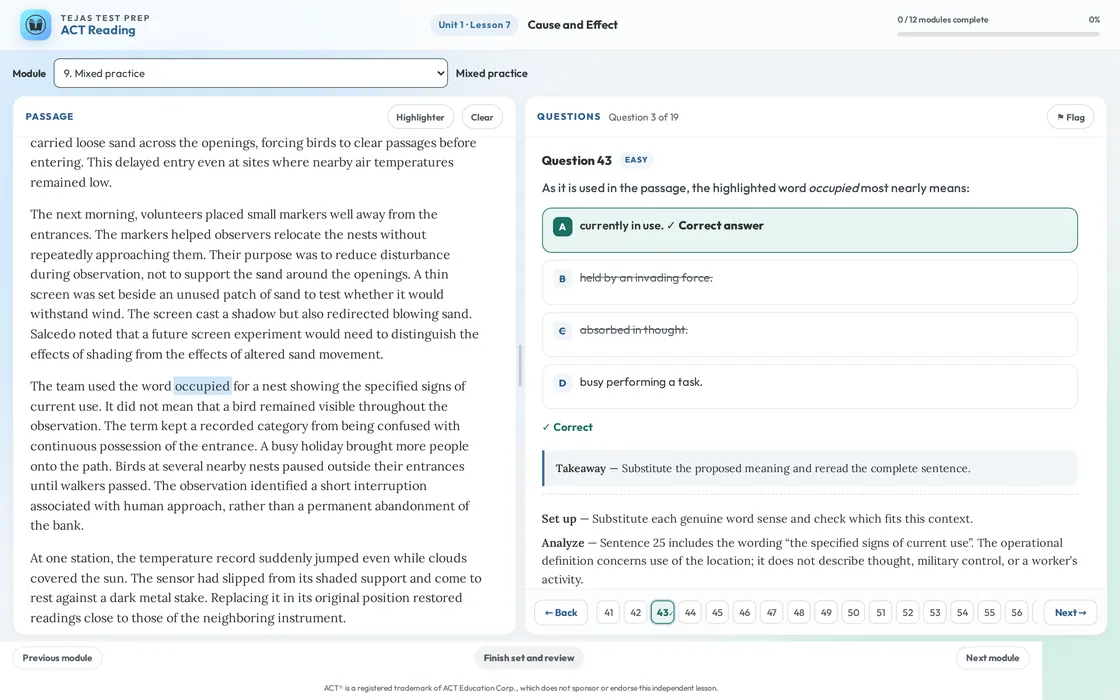Jump to question 47
This screenshot has height=700, width=1120.
tap(771, 613)
